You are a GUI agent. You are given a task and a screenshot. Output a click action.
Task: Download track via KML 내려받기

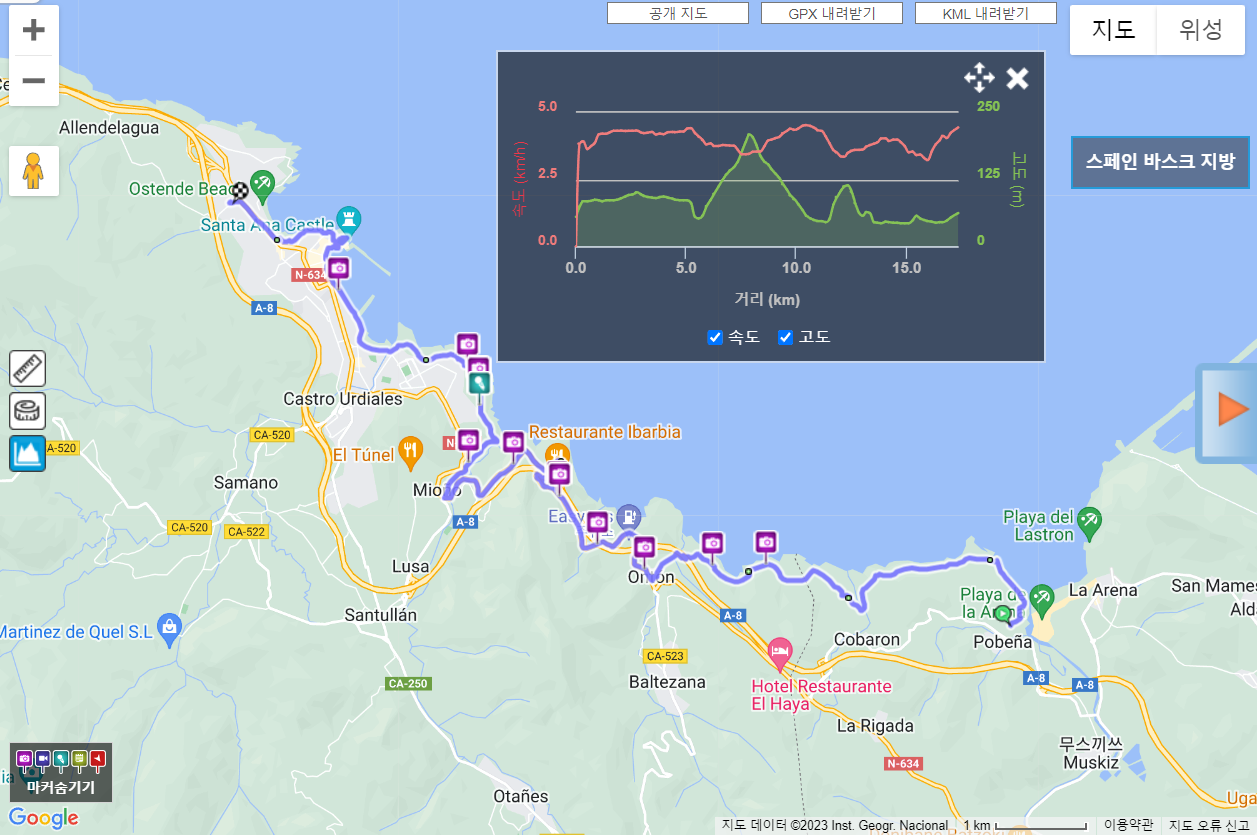pos(986,13)
